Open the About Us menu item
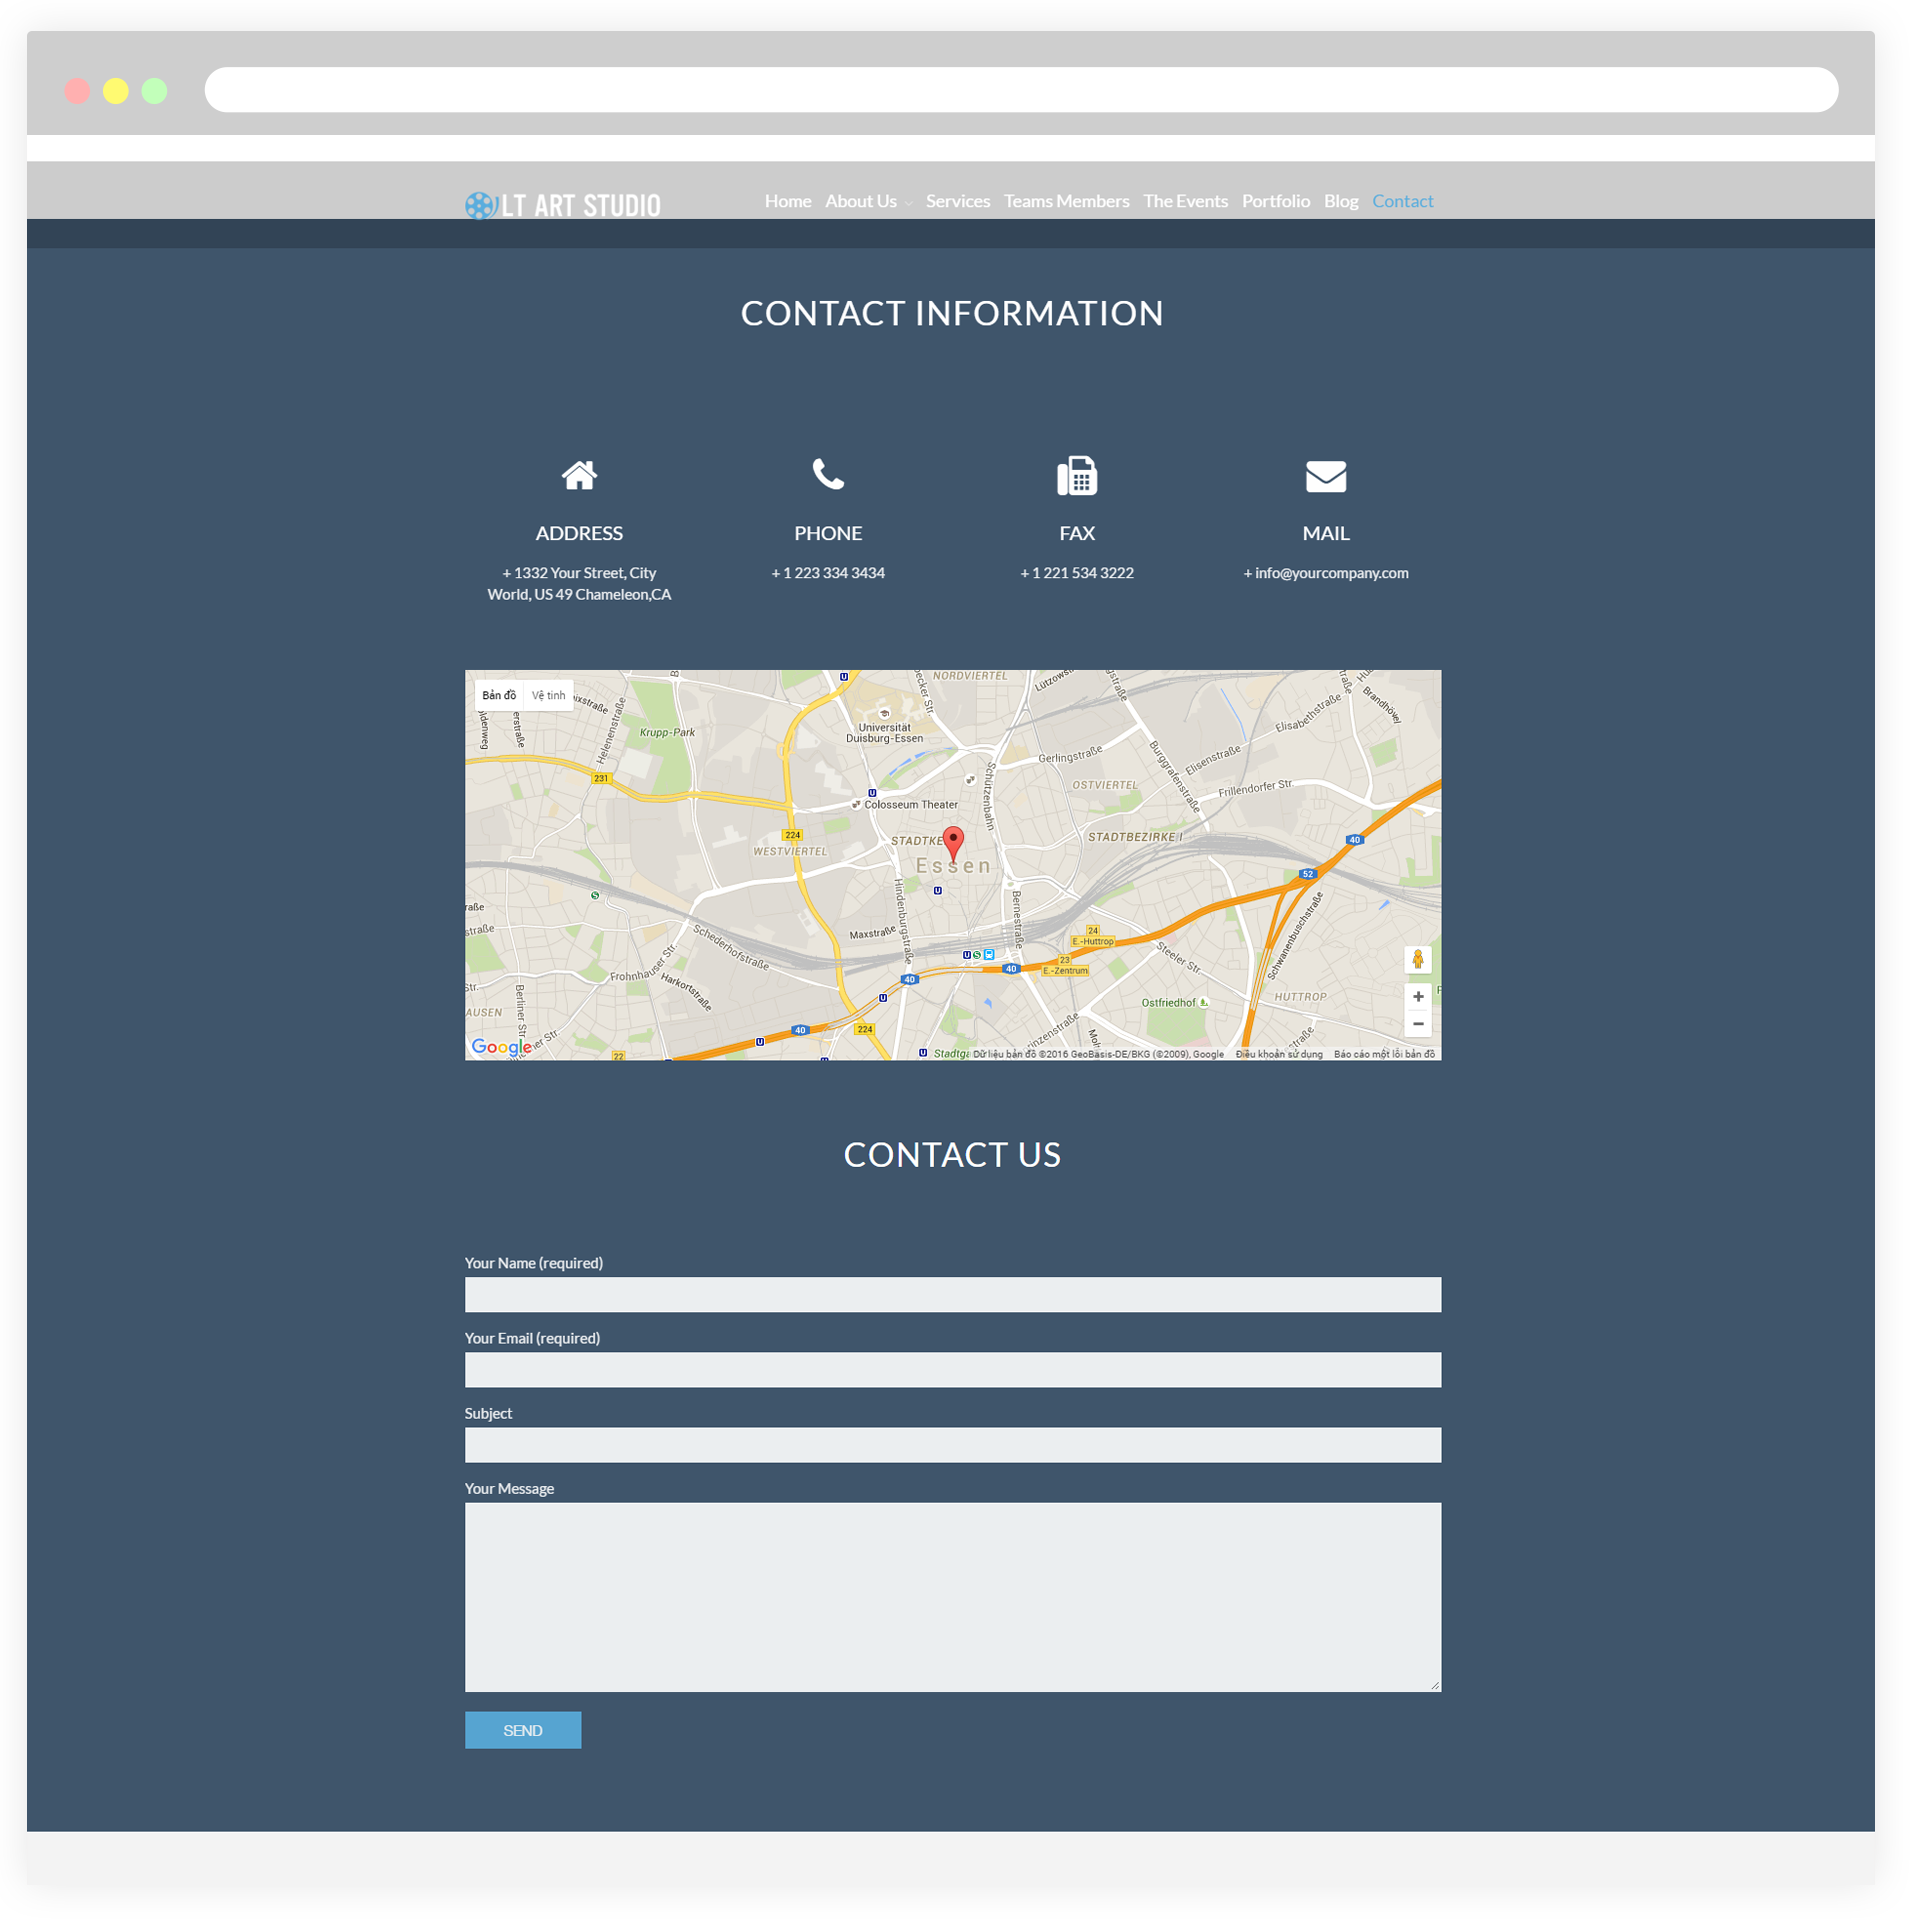The image size is (1911, 1921). coord(861,201)
